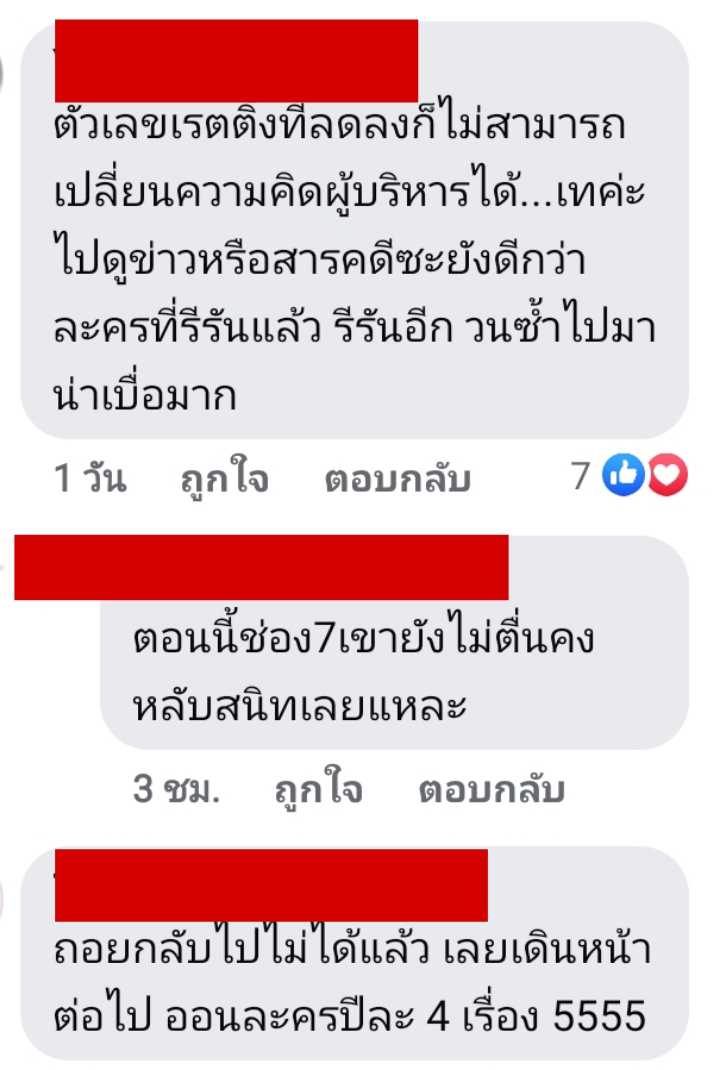Click the words 'น่าเบื่อมาก' in the first comment
The width and height of the screenshot is (720, 1070).
pyautogui.click(x=145, y=396)
